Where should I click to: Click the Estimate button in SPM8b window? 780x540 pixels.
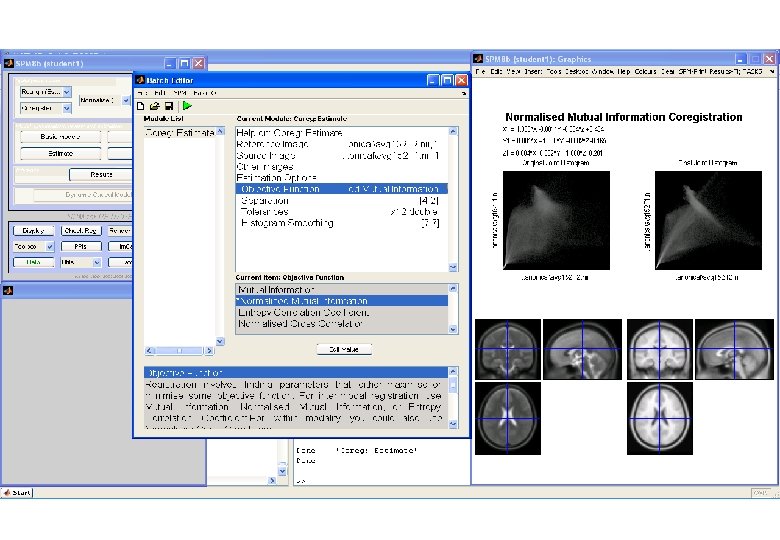60,154
